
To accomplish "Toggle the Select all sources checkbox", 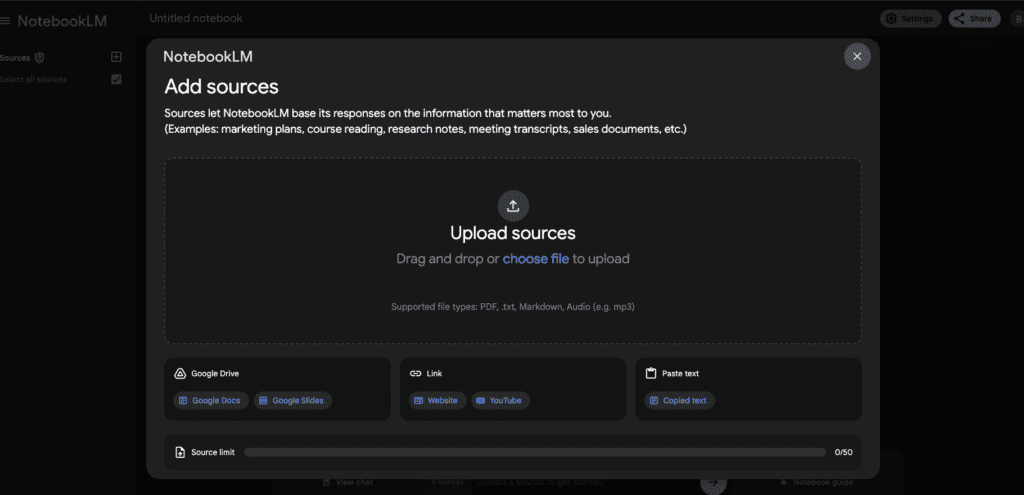I will tap(116, 79).
